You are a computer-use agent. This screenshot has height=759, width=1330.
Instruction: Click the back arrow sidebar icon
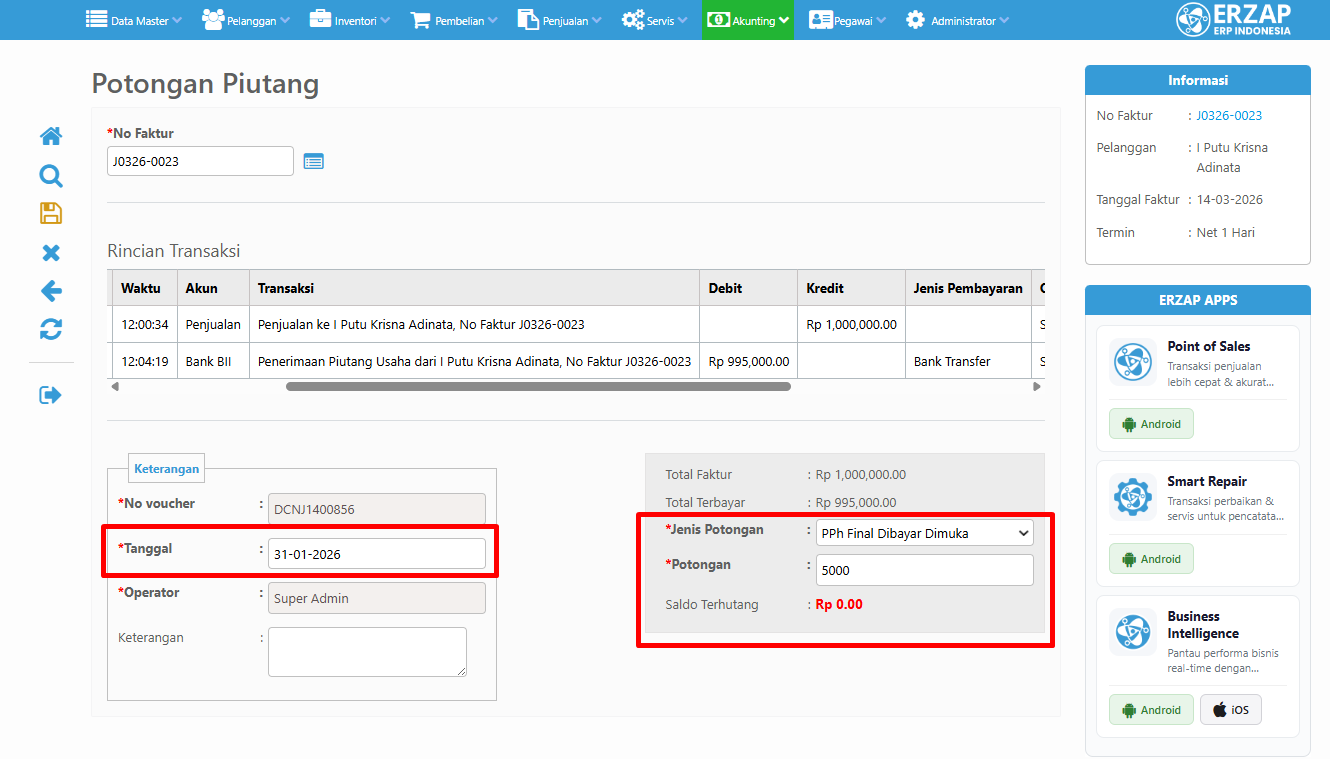click(x=51, y=291)
